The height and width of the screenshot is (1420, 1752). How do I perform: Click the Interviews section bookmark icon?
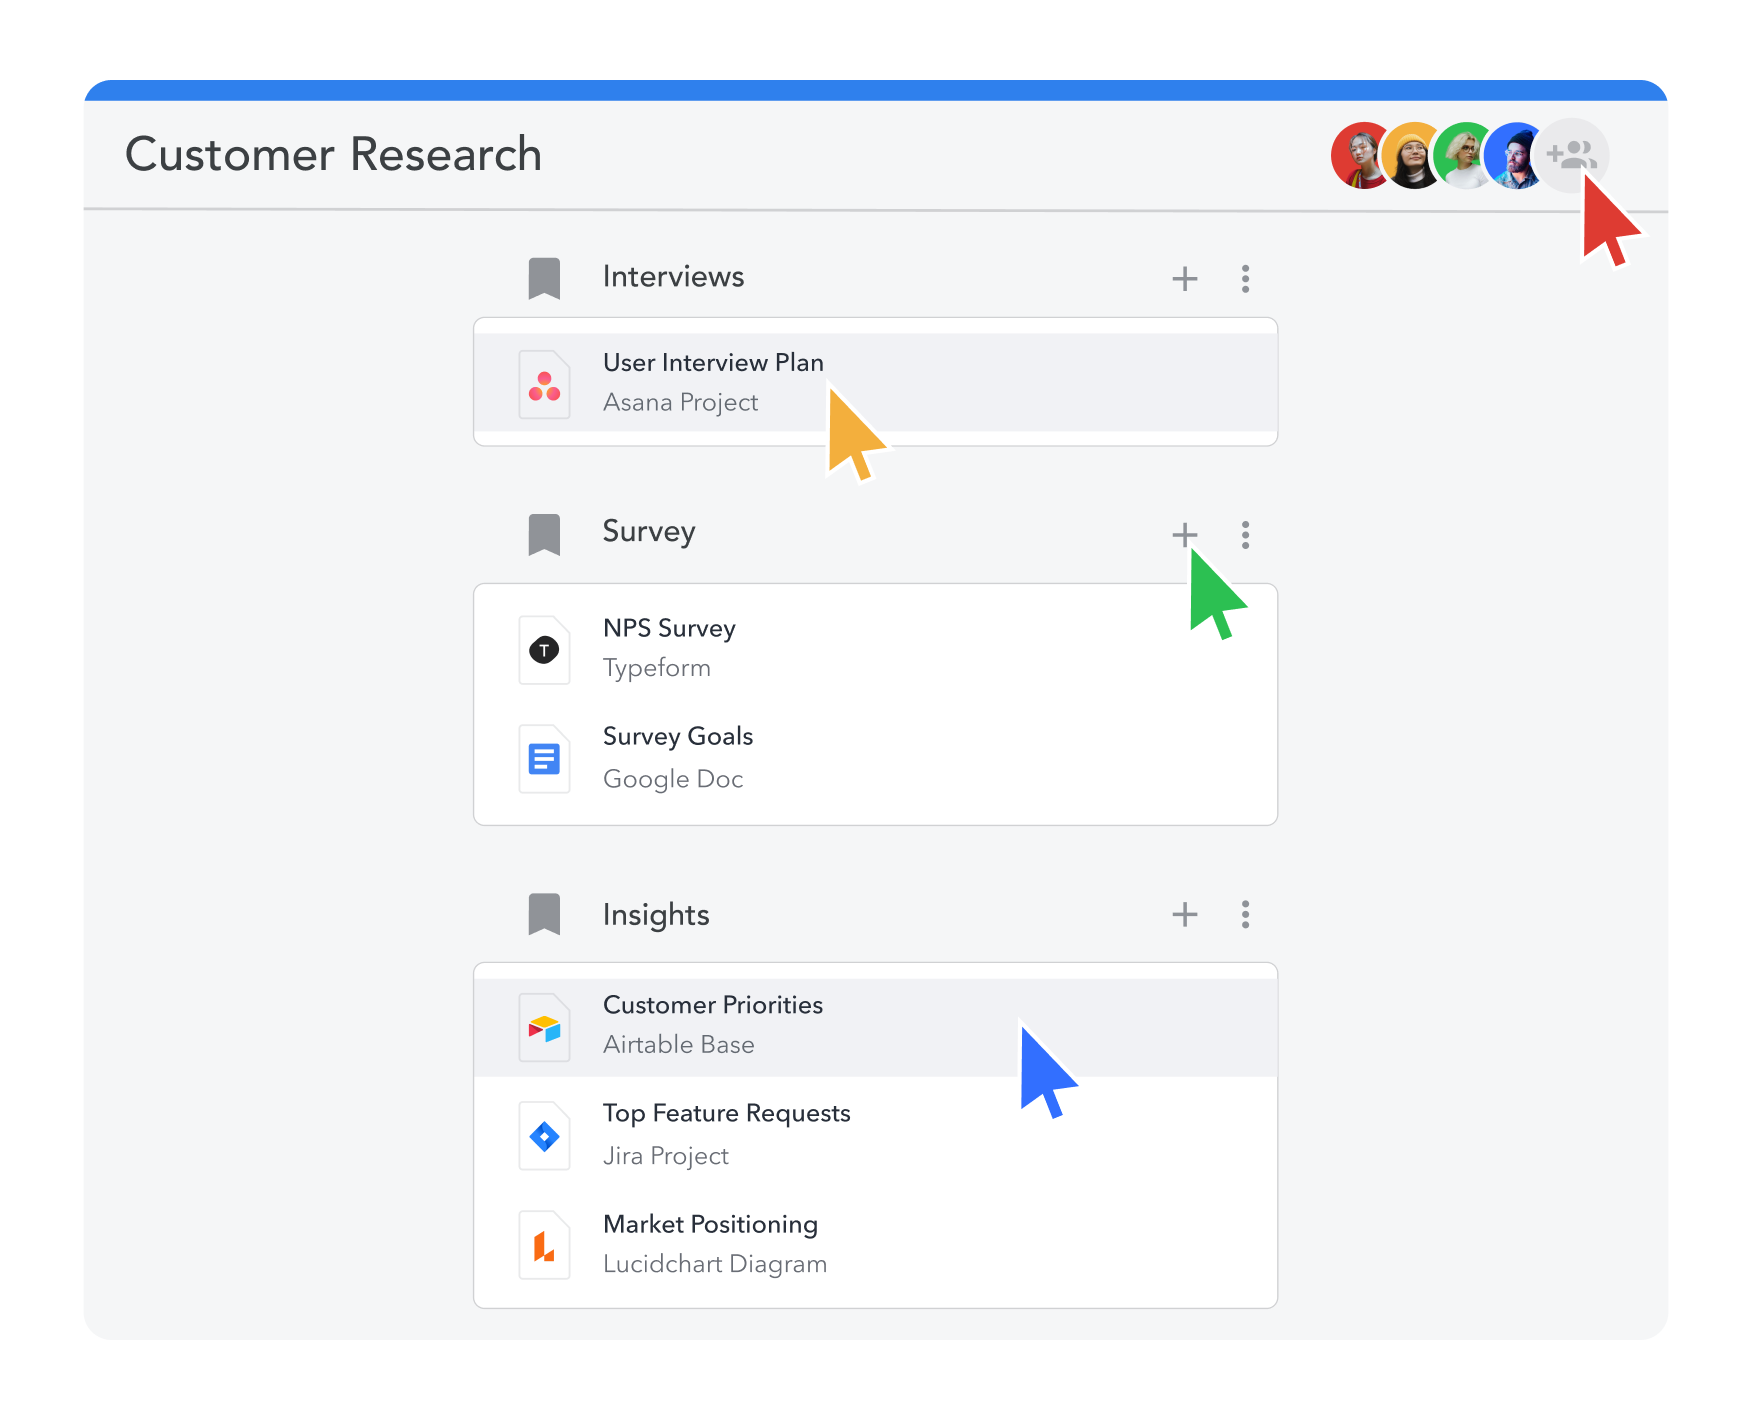pyautogui.click(x=544, y=278)
